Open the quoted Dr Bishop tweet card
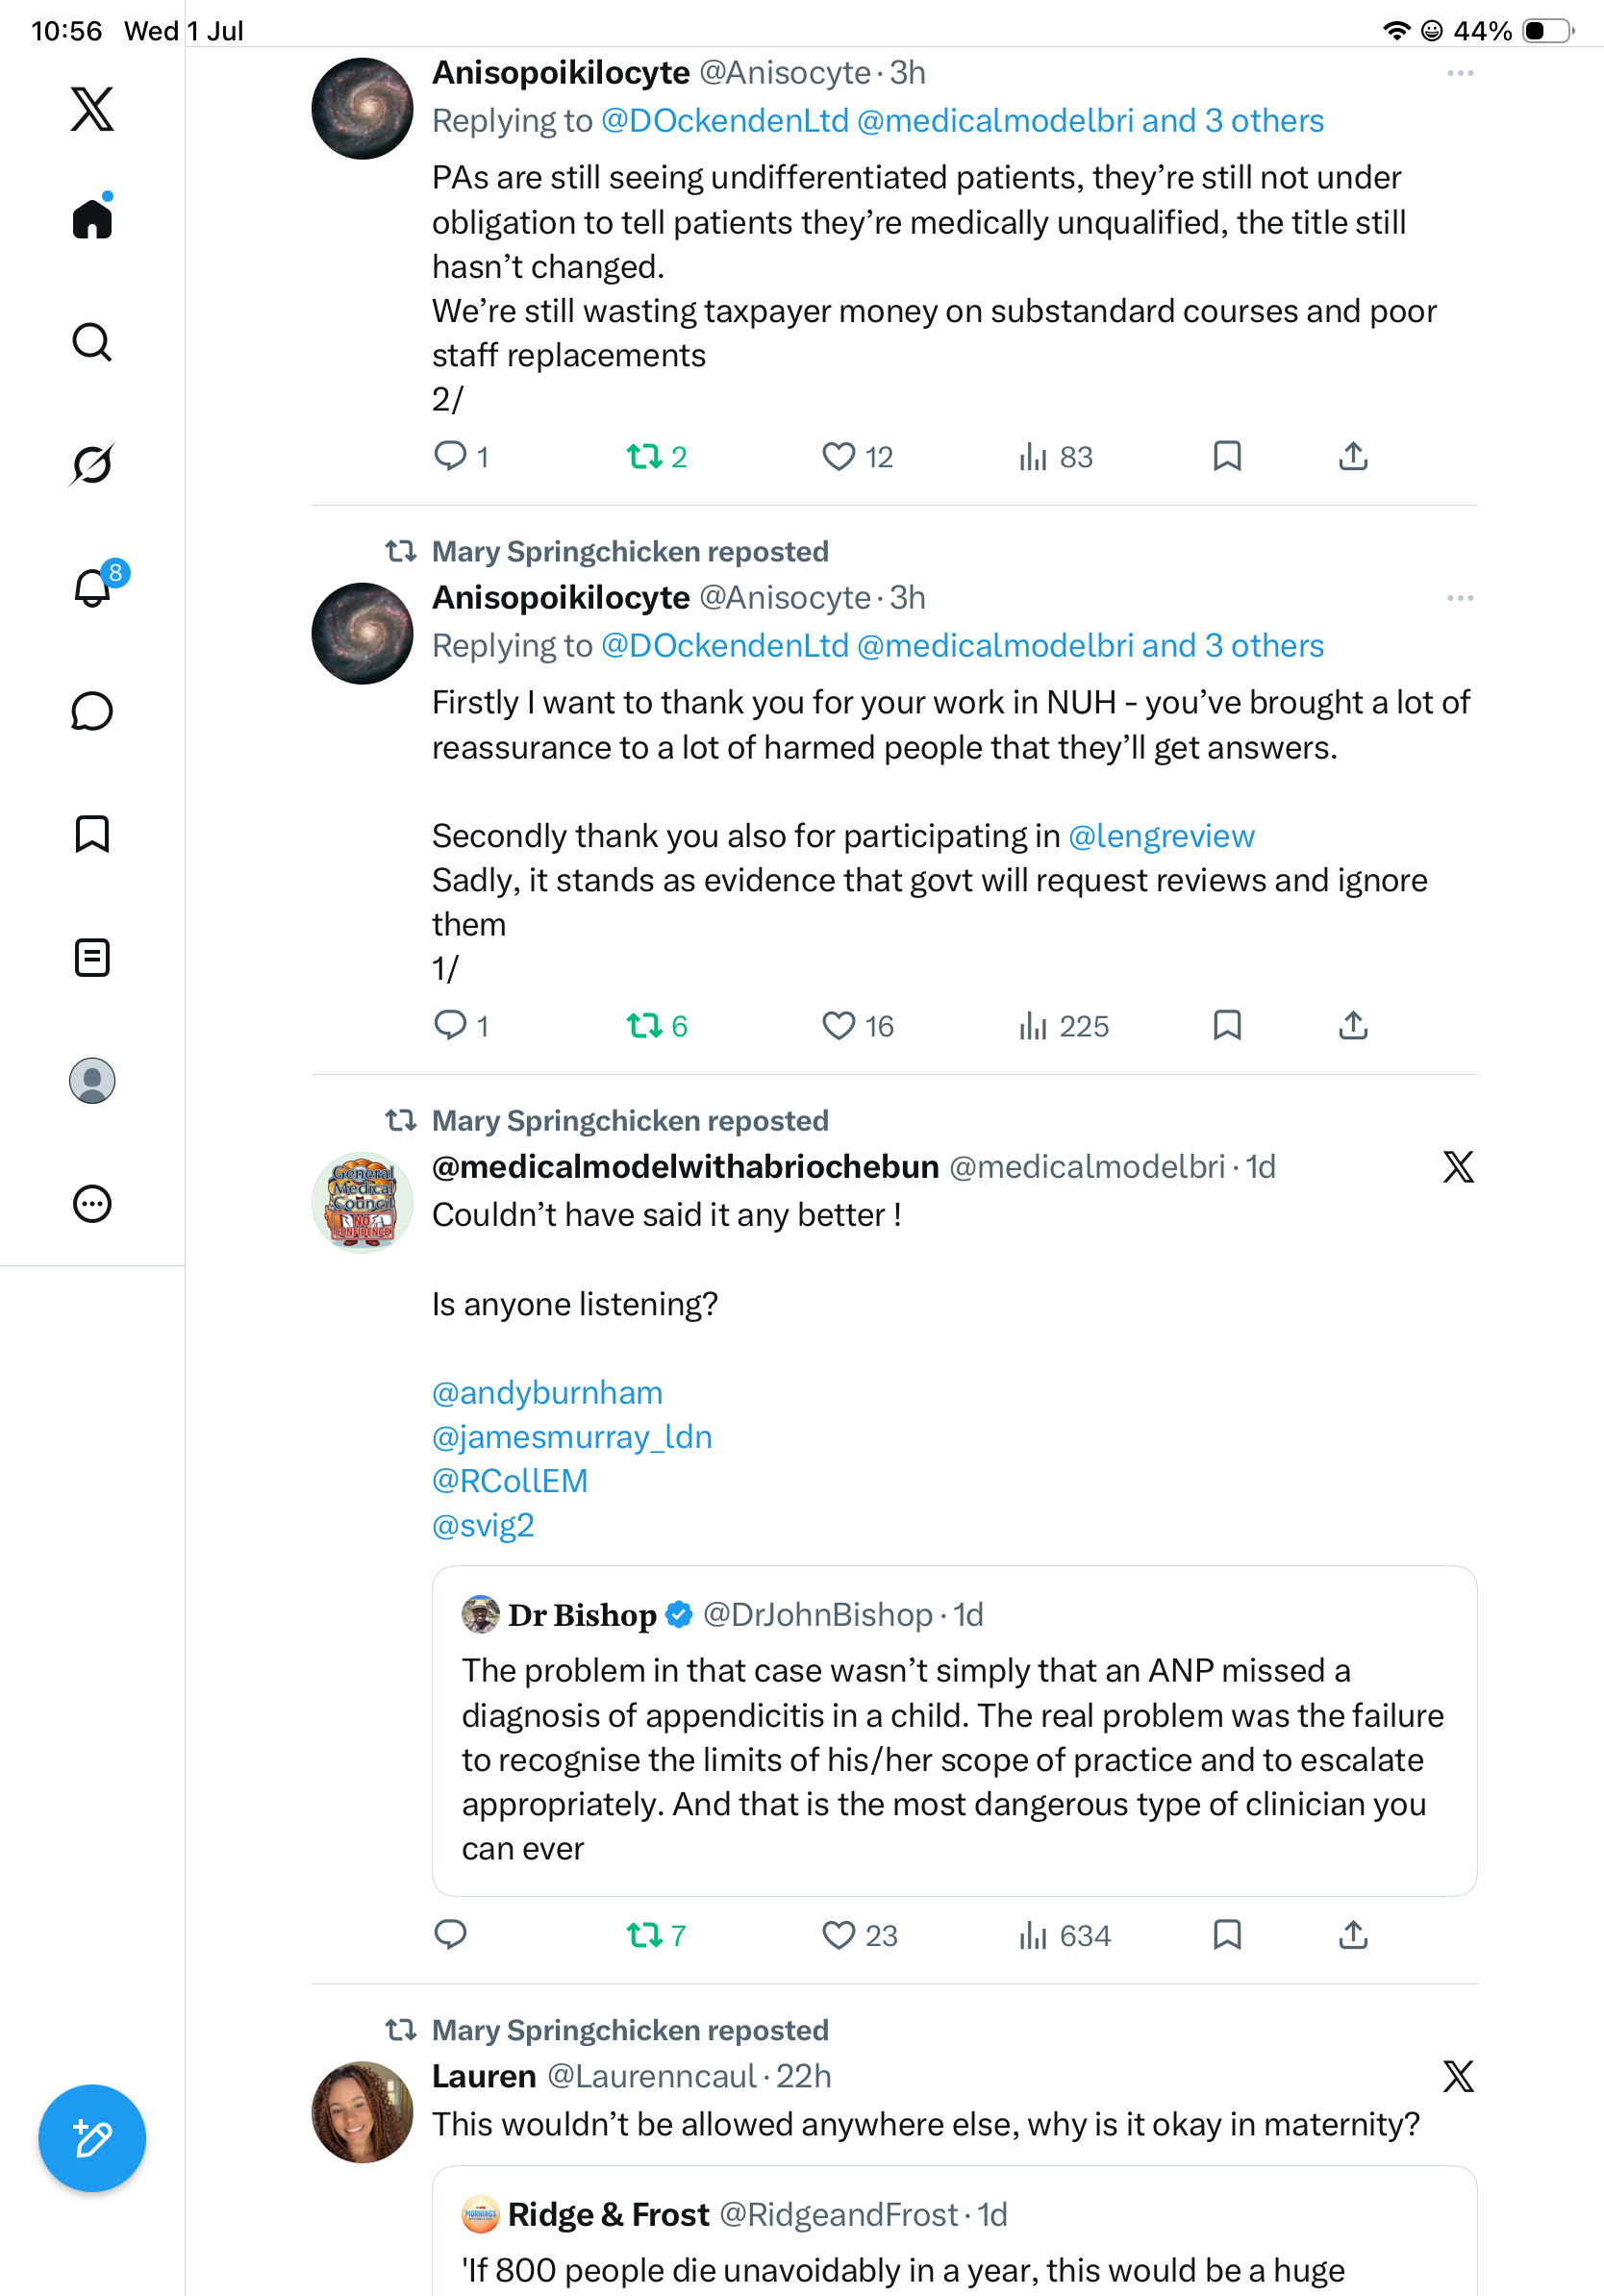Image resolution: width=1604 pixels, height=2296 pixels. tap(954, 1731)
